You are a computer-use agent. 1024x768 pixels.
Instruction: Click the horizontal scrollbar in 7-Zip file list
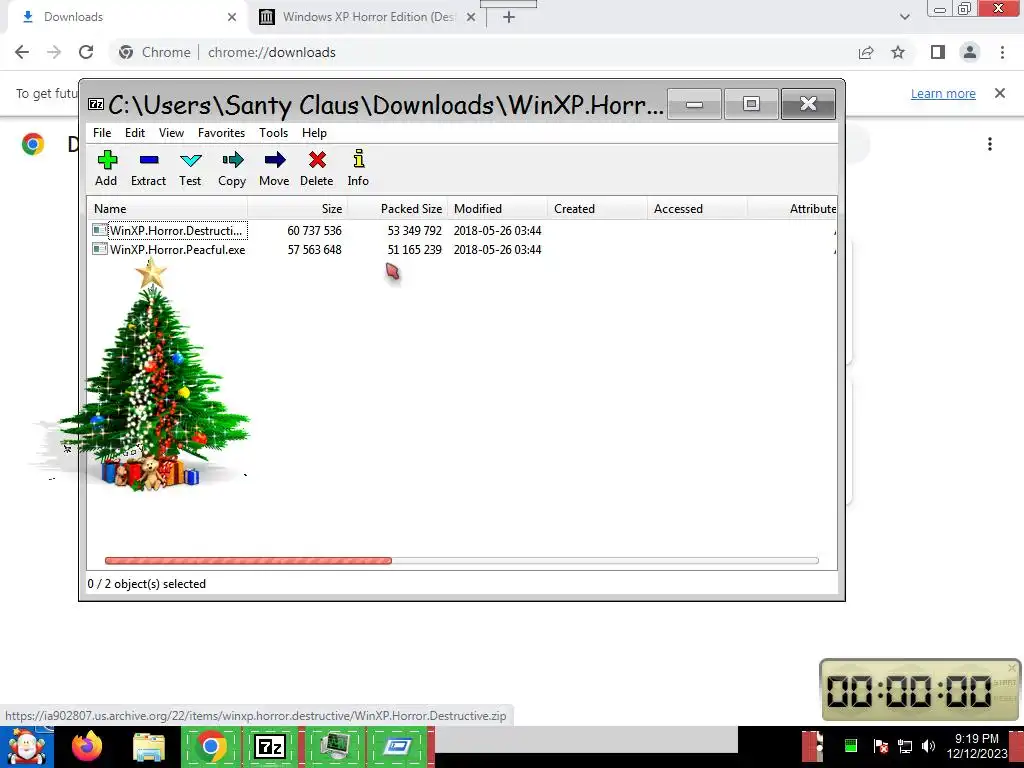pyautogui.click(x=461, y=560)
